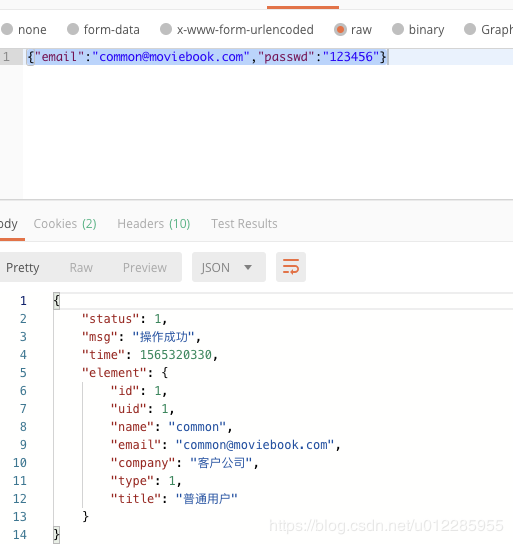
Task: Click inside the request body JSON editor line
Action: click(268, 57)
